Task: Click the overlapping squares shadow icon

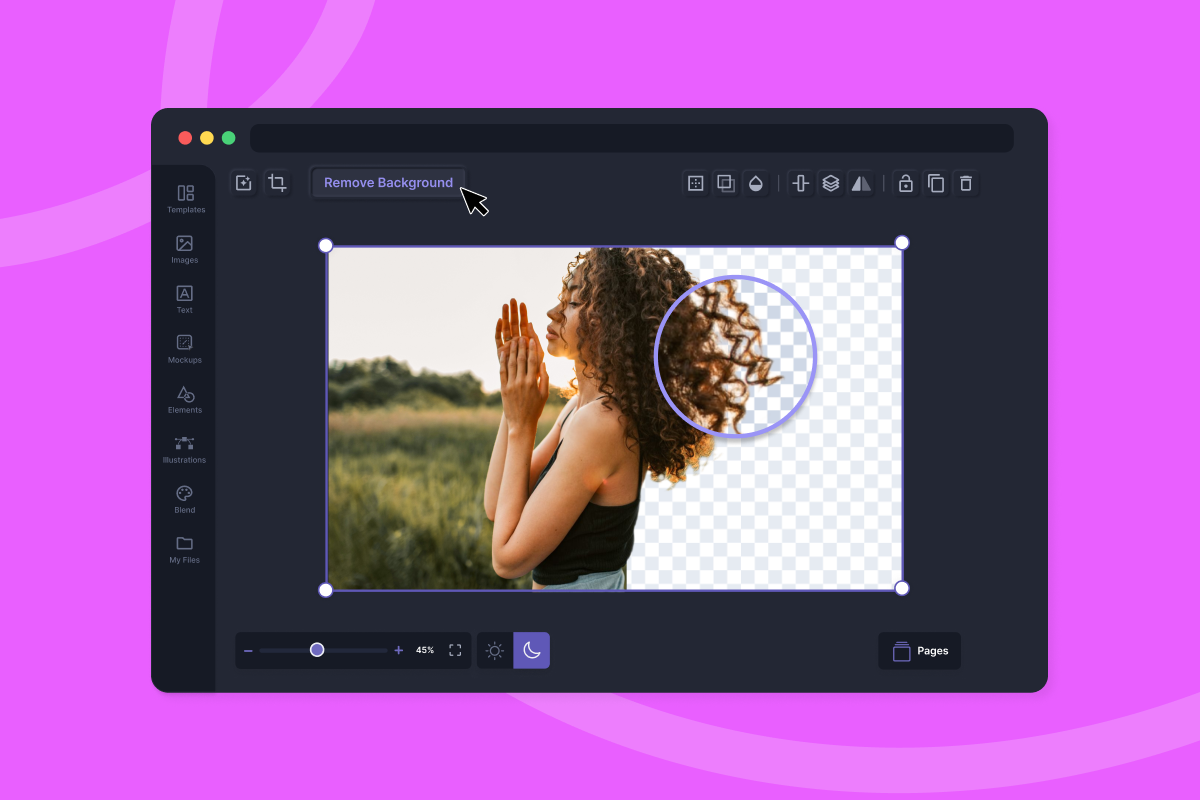Action: click(726, 183)
